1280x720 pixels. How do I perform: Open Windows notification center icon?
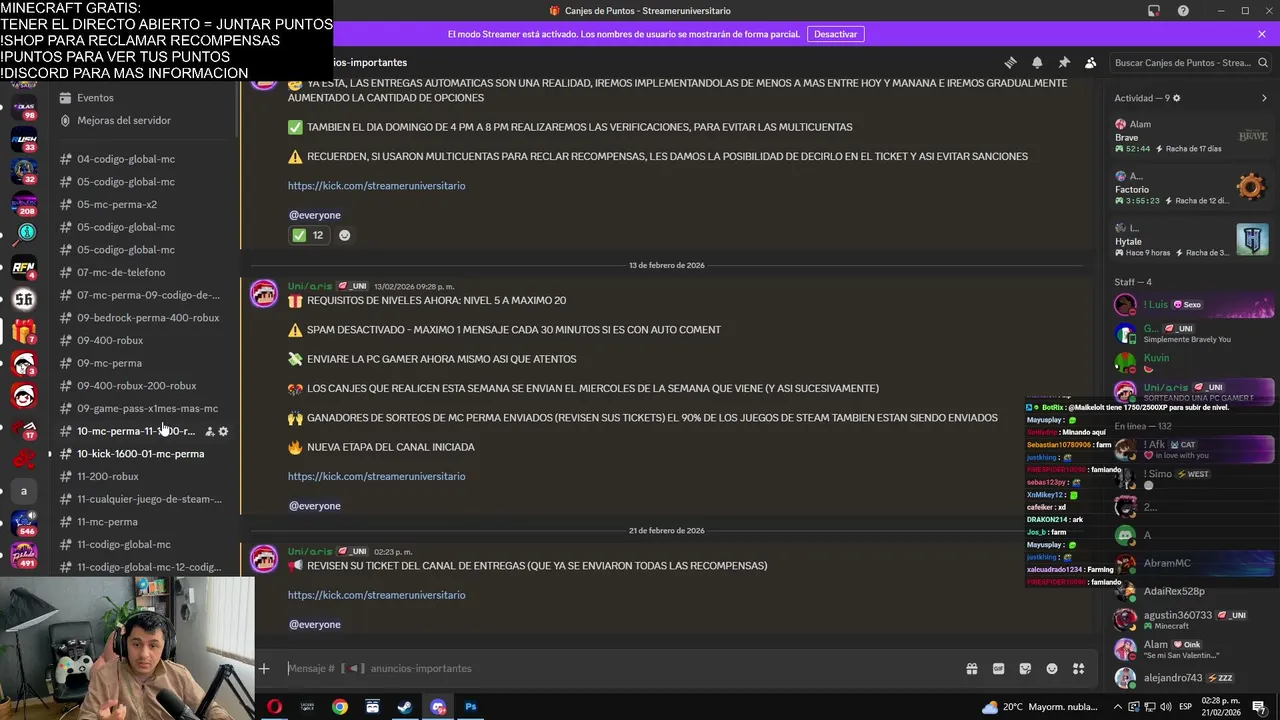pyautogui.click(x=1259, y=707)
